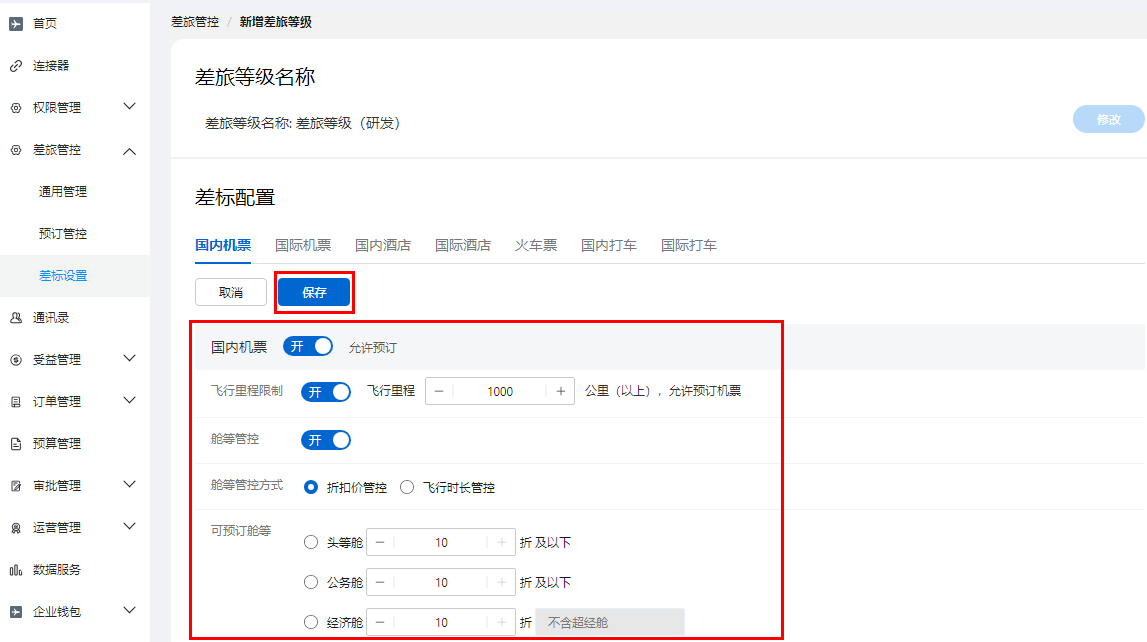The image size is (1147, 642).
Task: Click the 审批管理 icon
Action: click(x=15, y=486)
